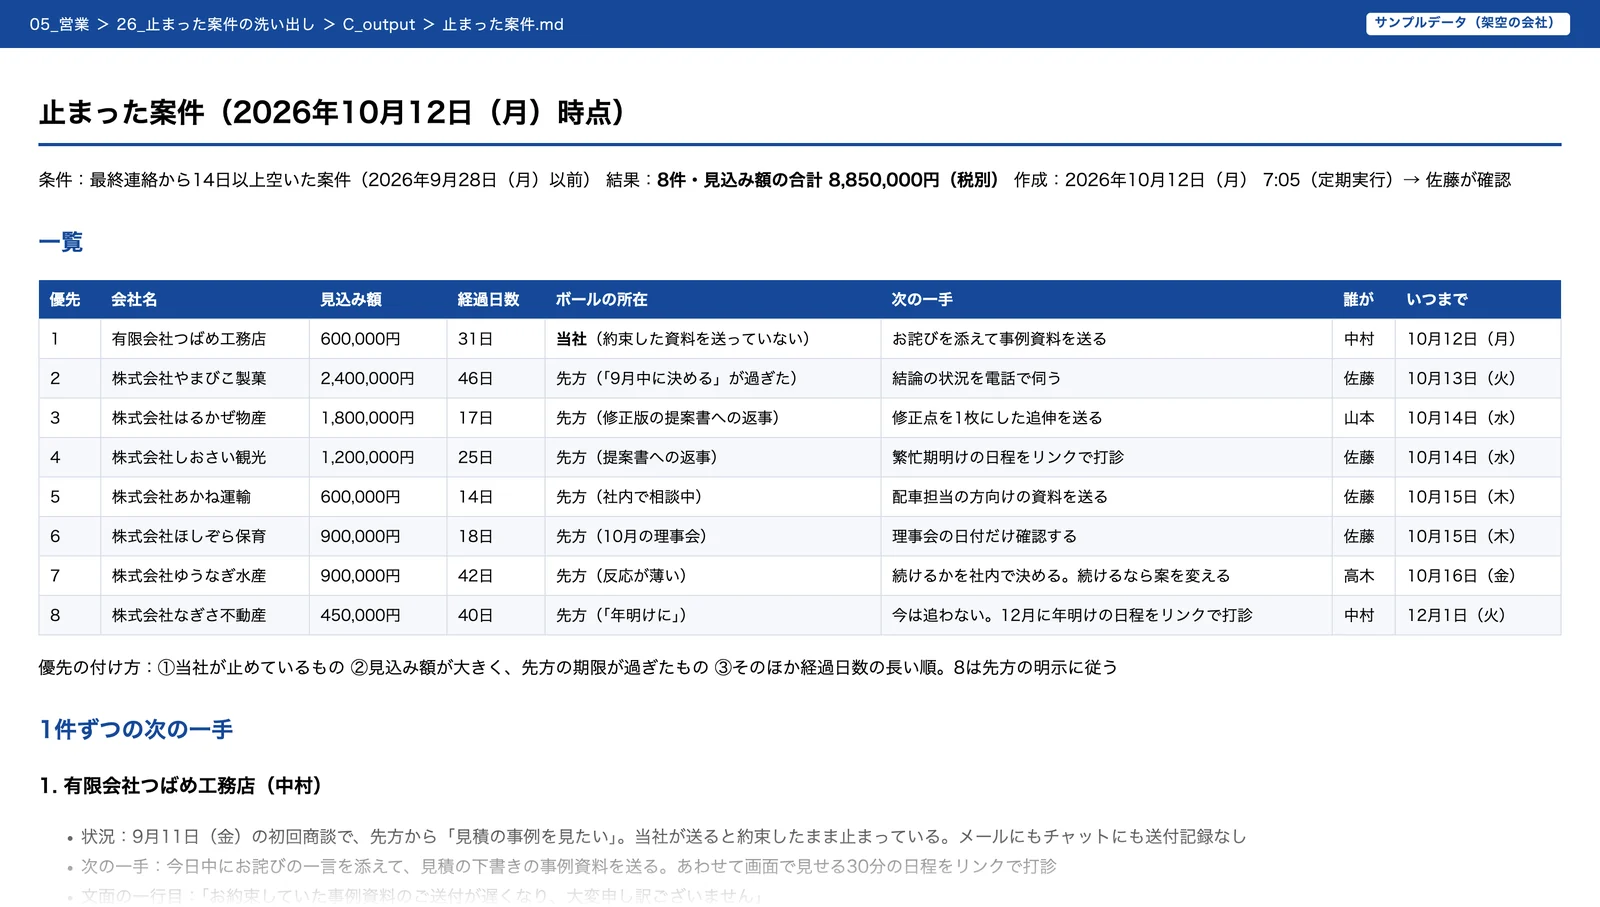Select the 46日 elapsed days cell
The image size is (1600, 907).
(495, 378)
